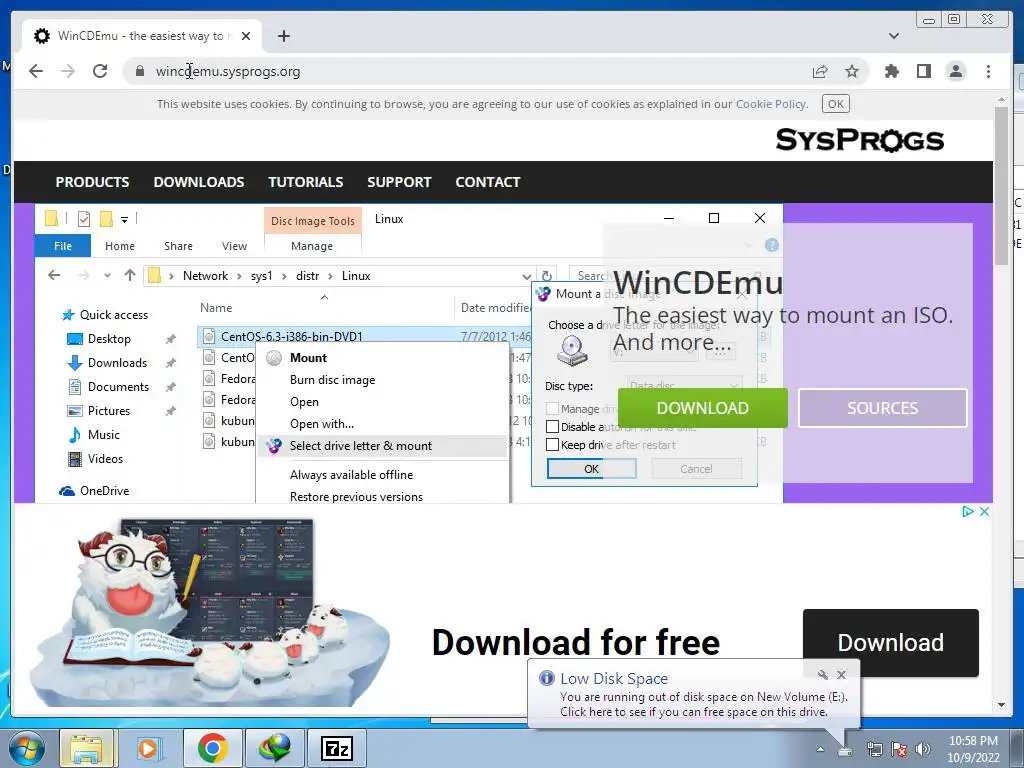1024x768 pixels.
Task: Click the ad's black Download button
Action: pyautogui.click(x=891, y=643)
